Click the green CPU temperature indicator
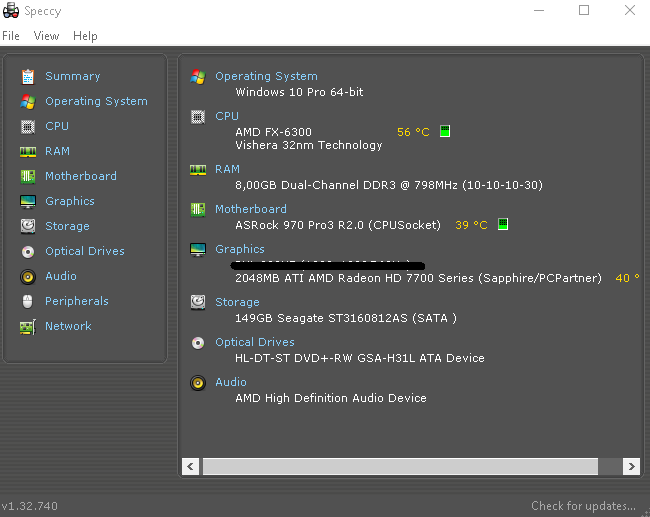650x517 pixels. pos(445,131)
